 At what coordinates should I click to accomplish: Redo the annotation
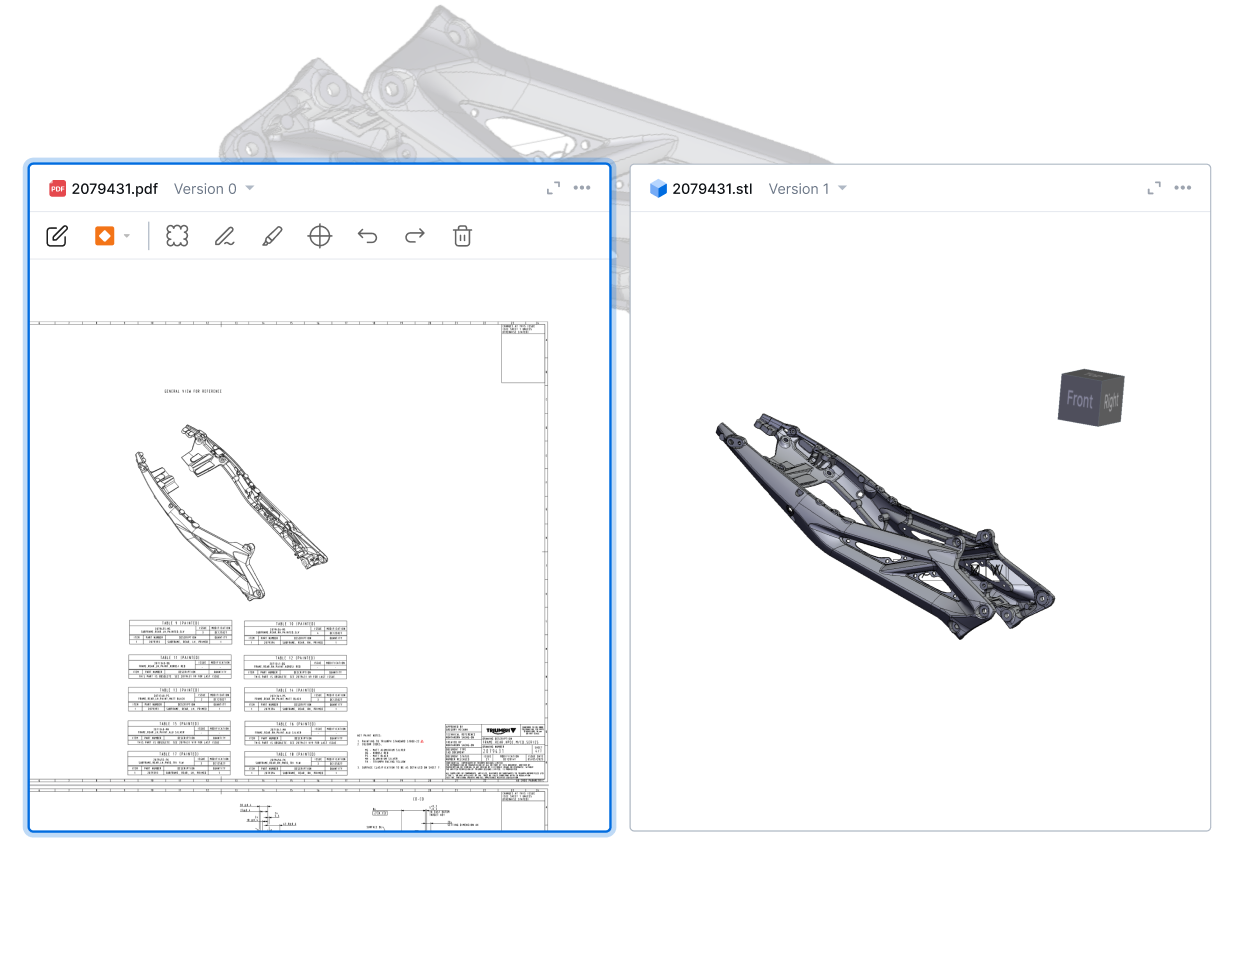coord(415,236)
